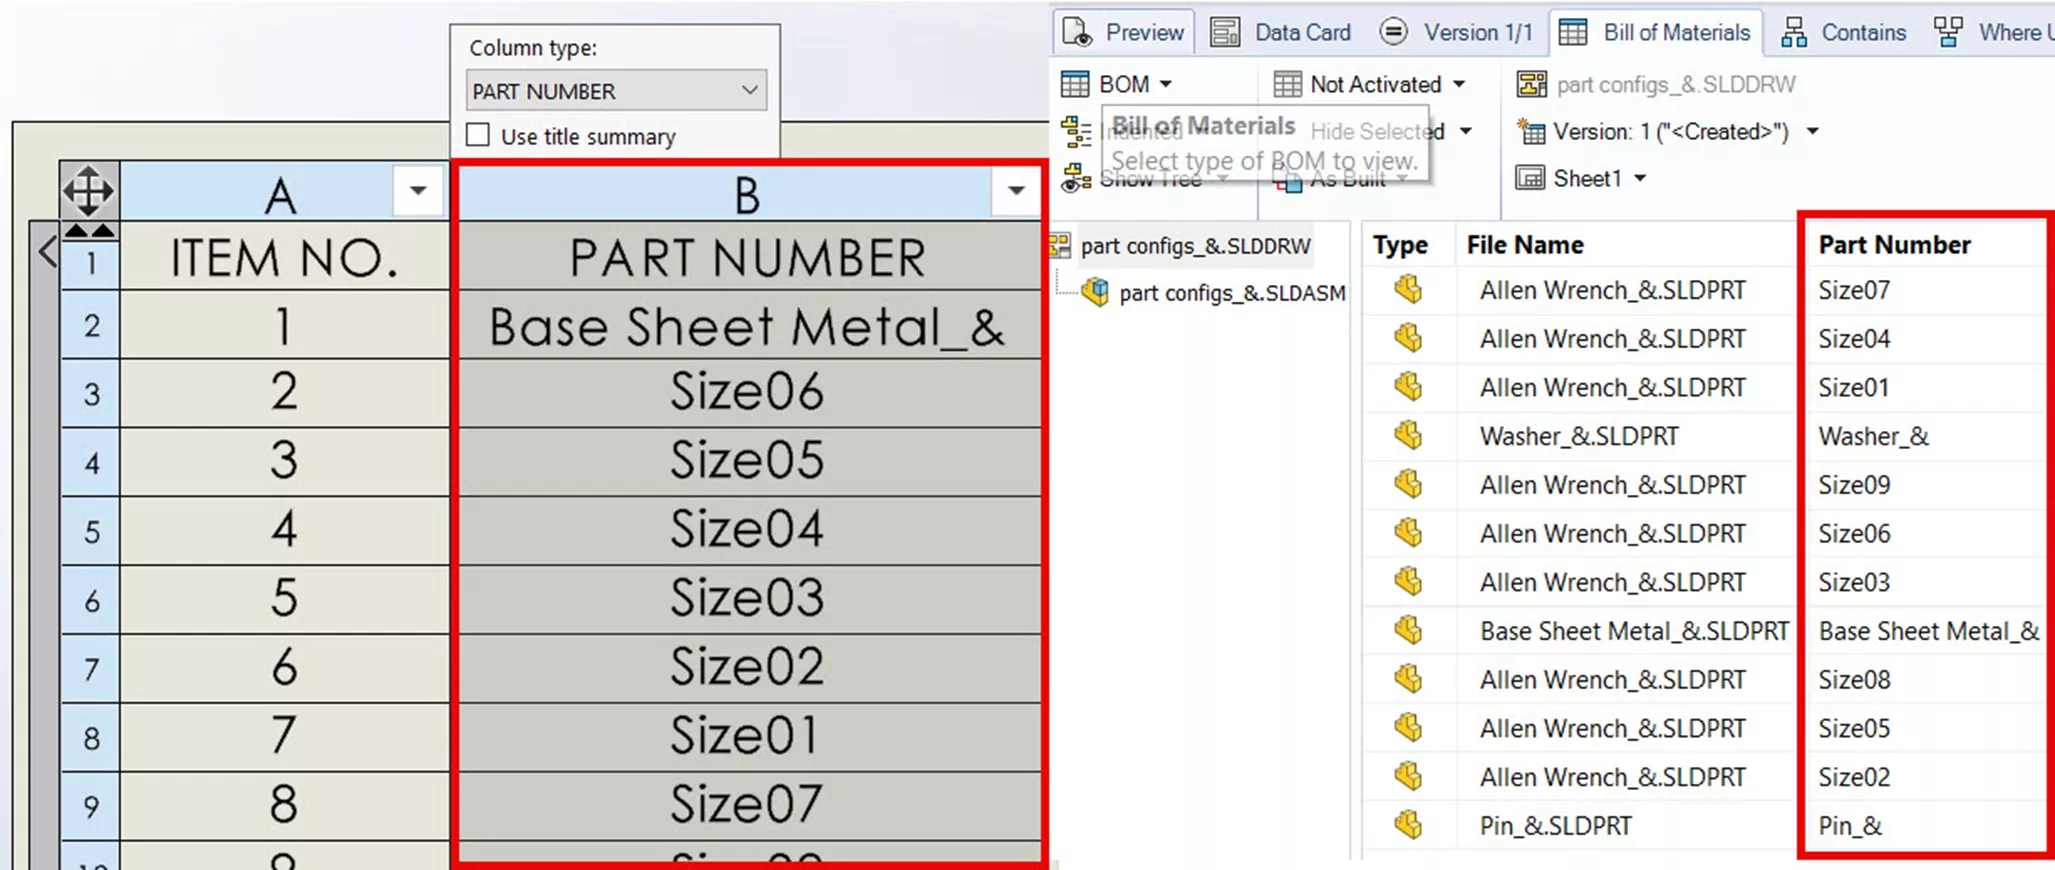Click the part icon in the Pin_& row
The image size is (2055, 870).
[1408, 825]
